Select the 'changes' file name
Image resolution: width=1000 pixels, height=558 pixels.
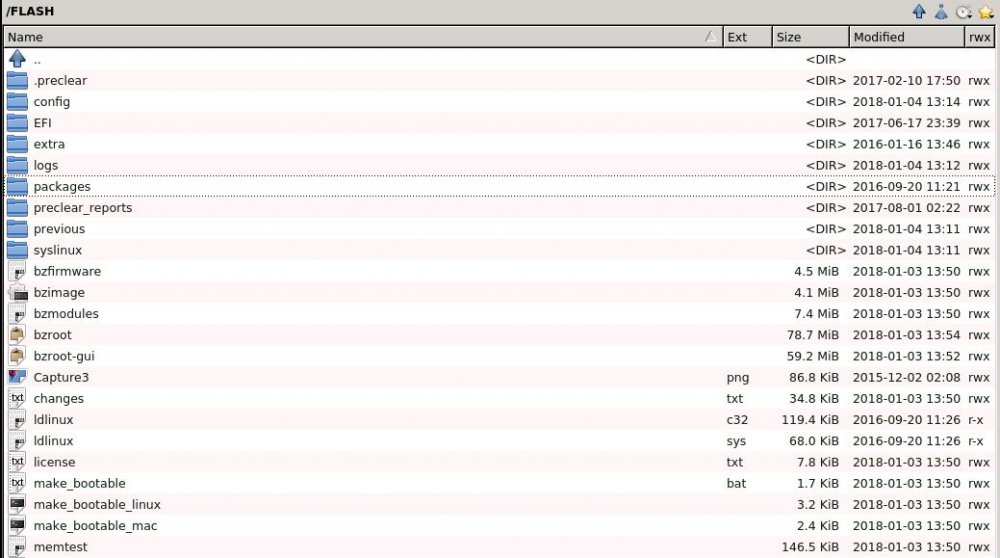tap(58, 399)
